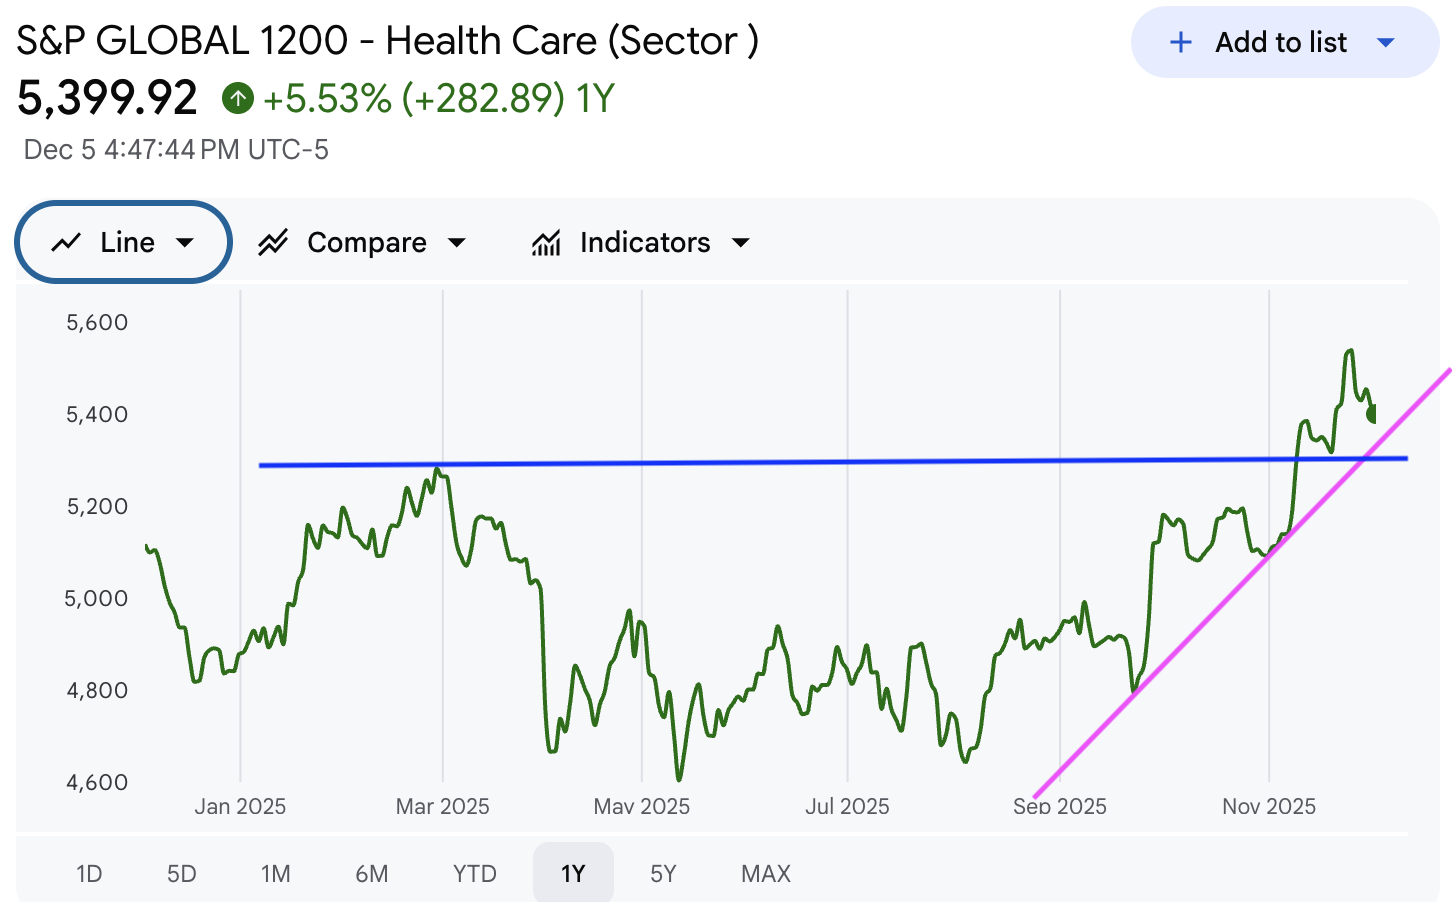Choose the YTD time range
The image size is (1452, 902).
coord(474,874)
